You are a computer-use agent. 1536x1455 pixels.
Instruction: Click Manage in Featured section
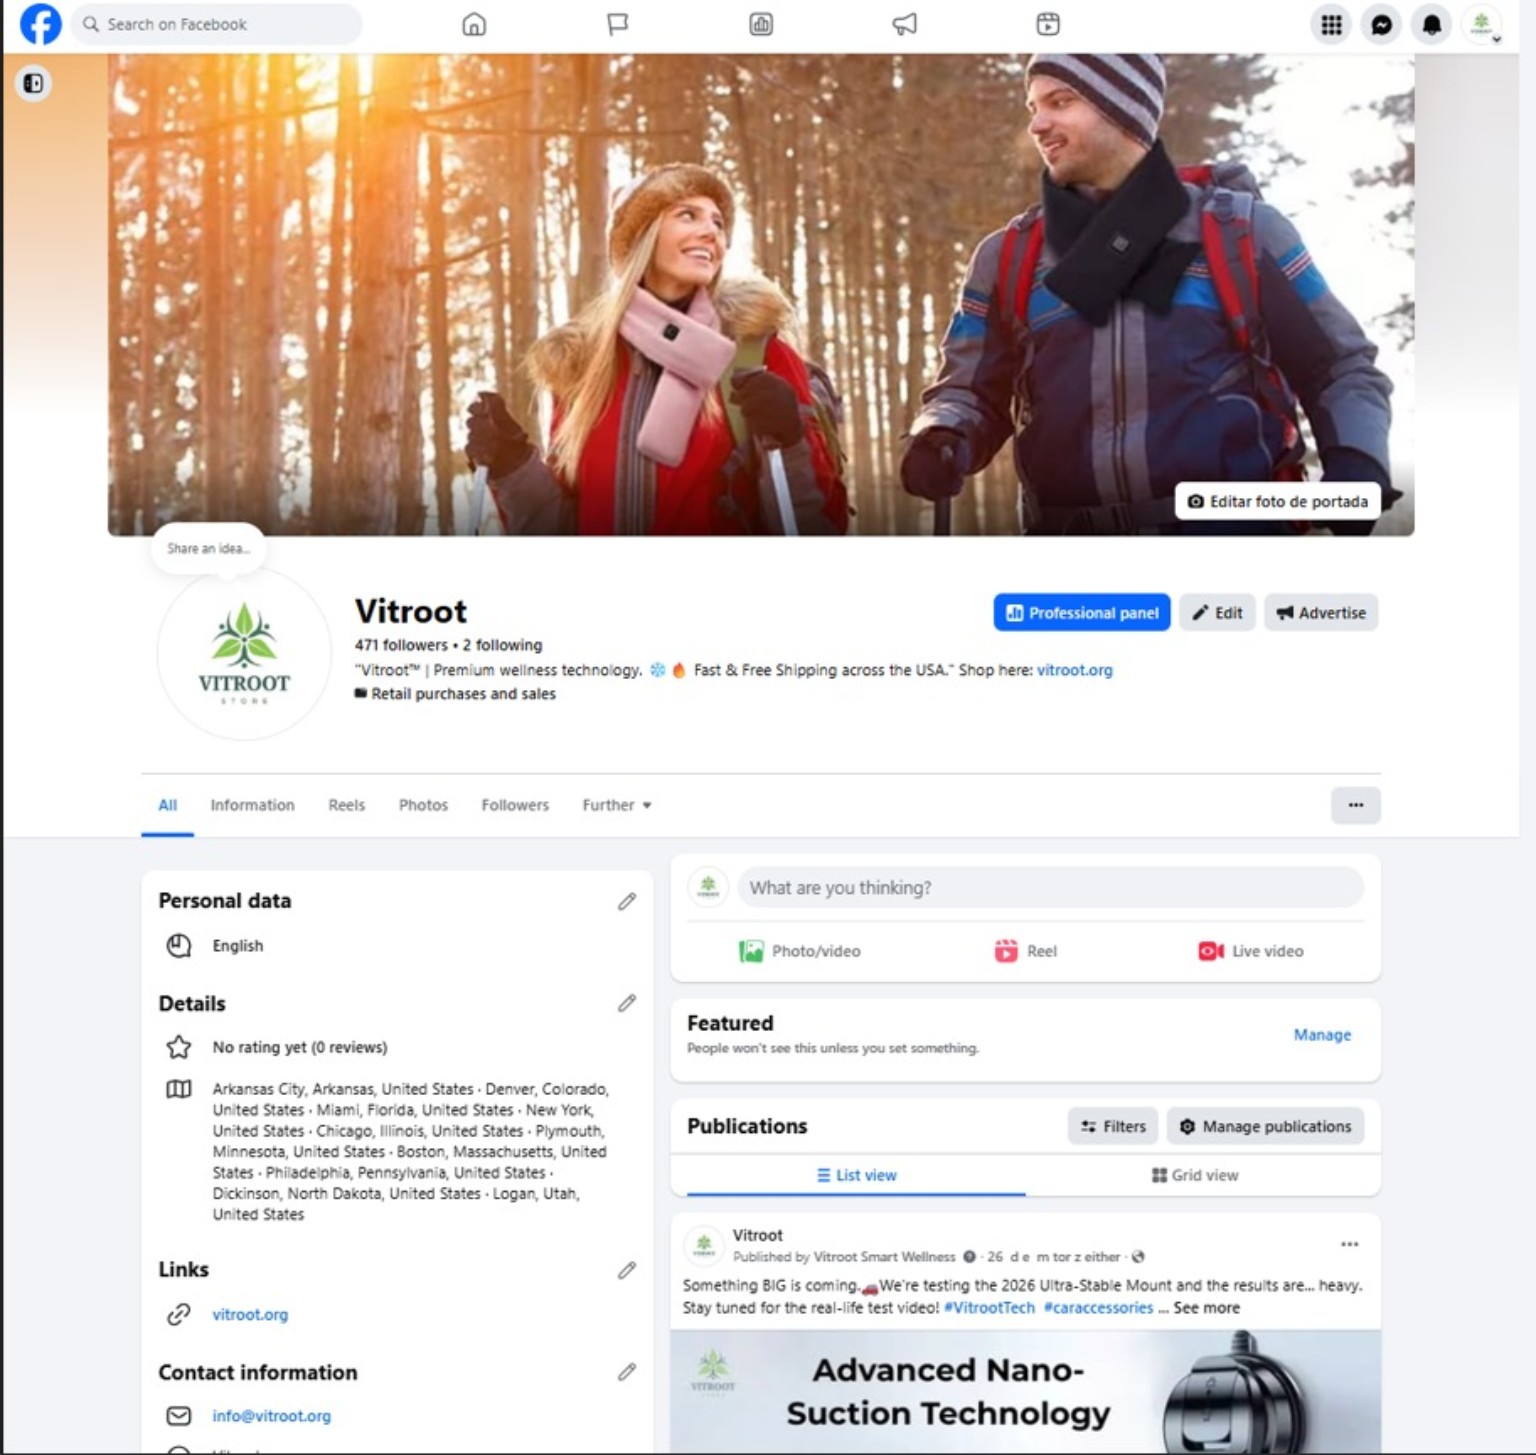tap(1322, 1035)
